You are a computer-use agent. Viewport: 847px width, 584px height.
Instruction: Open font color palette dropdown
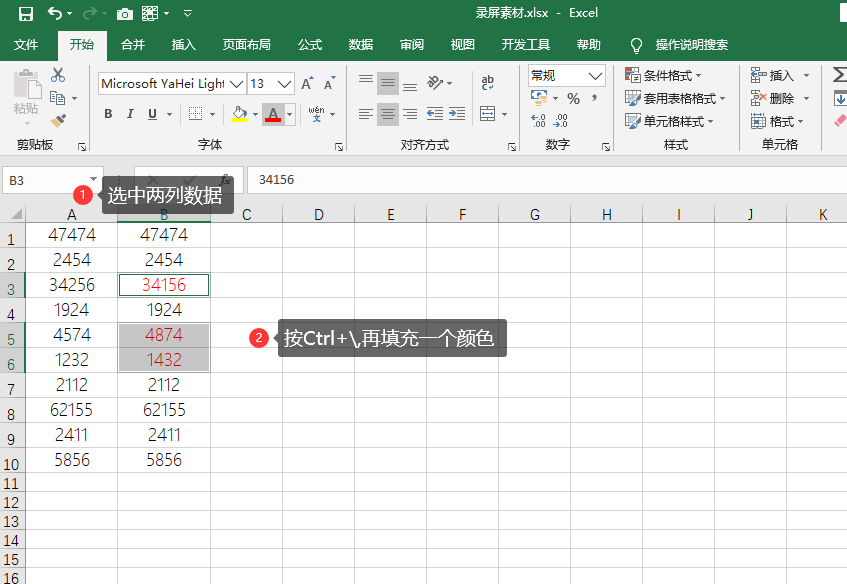pos(290,115)
